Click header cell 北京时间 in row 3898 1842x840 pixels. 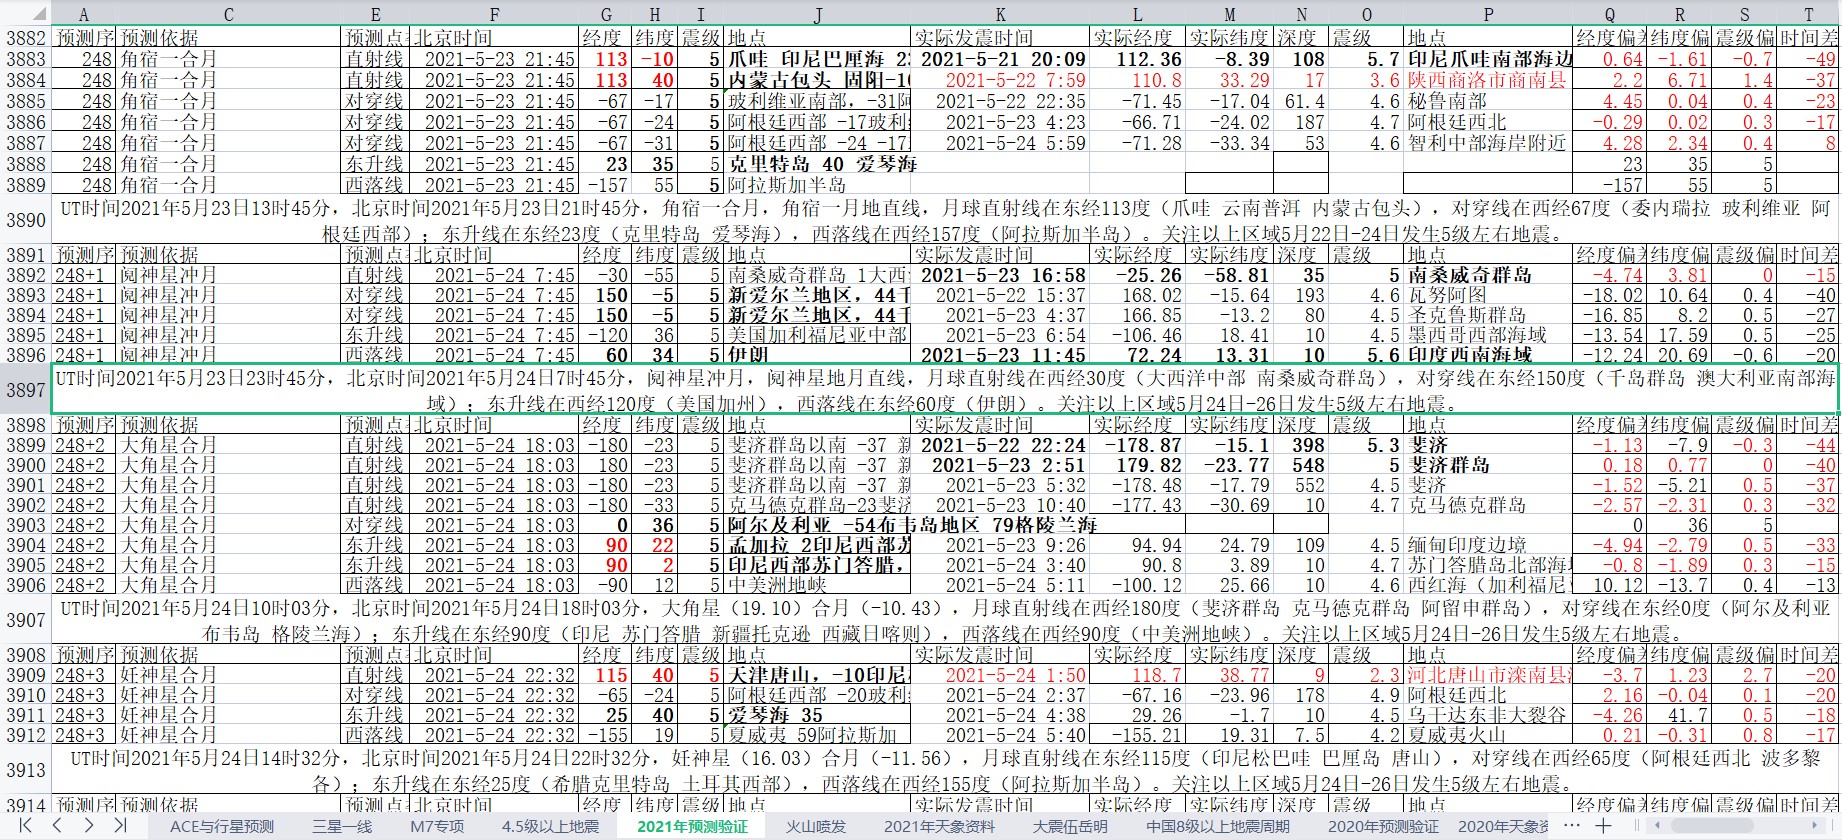tap(494, 425)
